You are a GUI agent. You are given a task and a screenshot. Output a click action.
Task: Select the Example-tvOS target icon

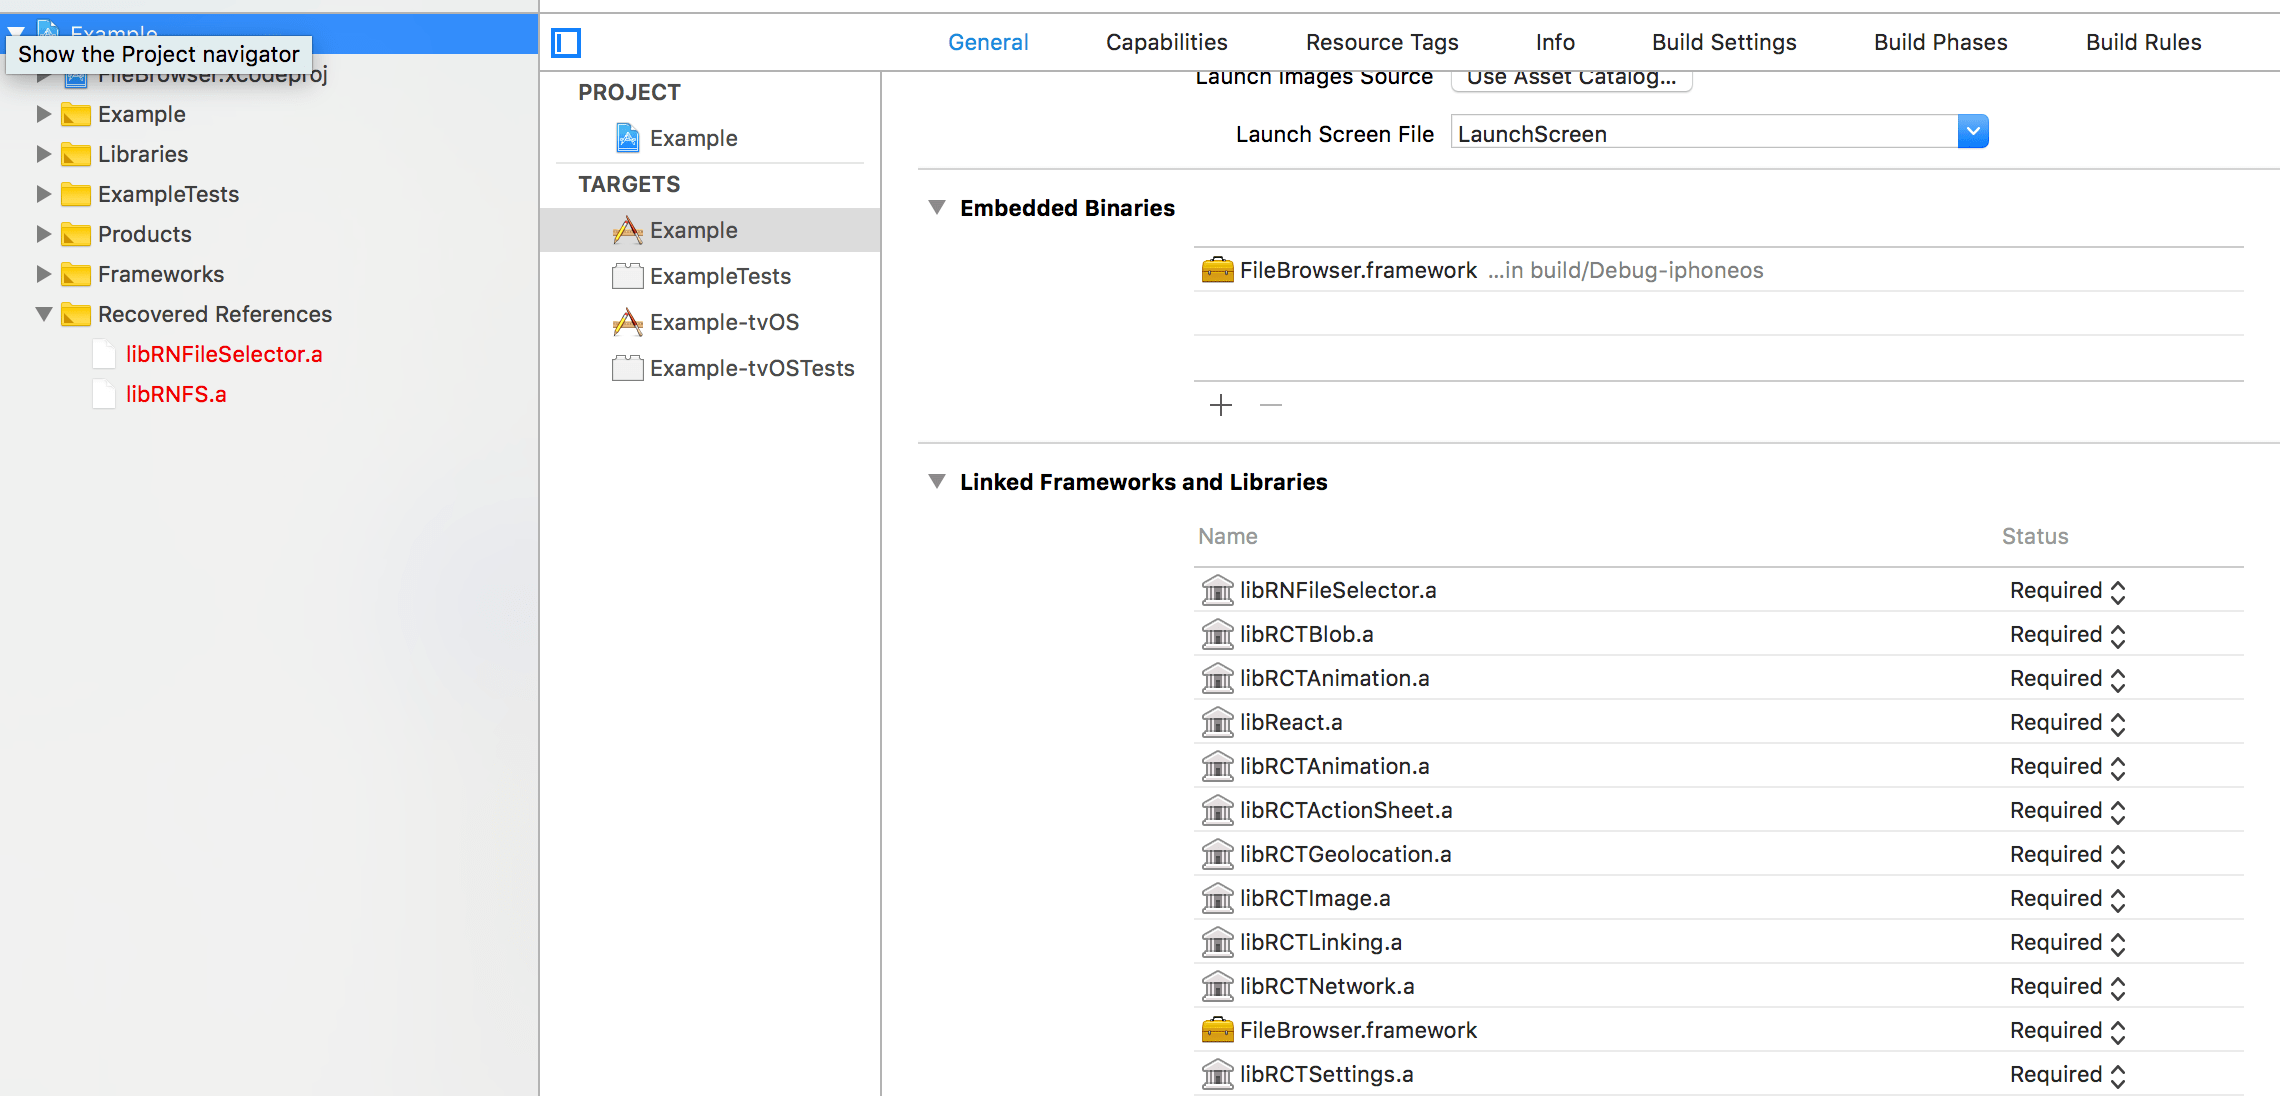click(x=626, y=321)
